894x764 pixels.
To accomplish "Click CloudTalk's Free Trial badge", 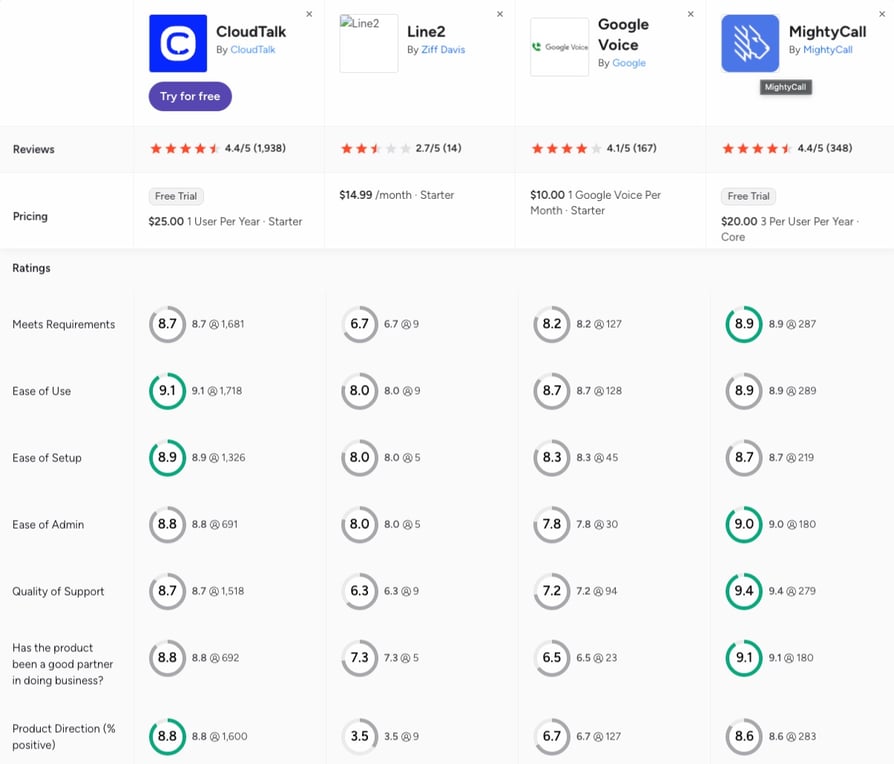I will (176, 196).
